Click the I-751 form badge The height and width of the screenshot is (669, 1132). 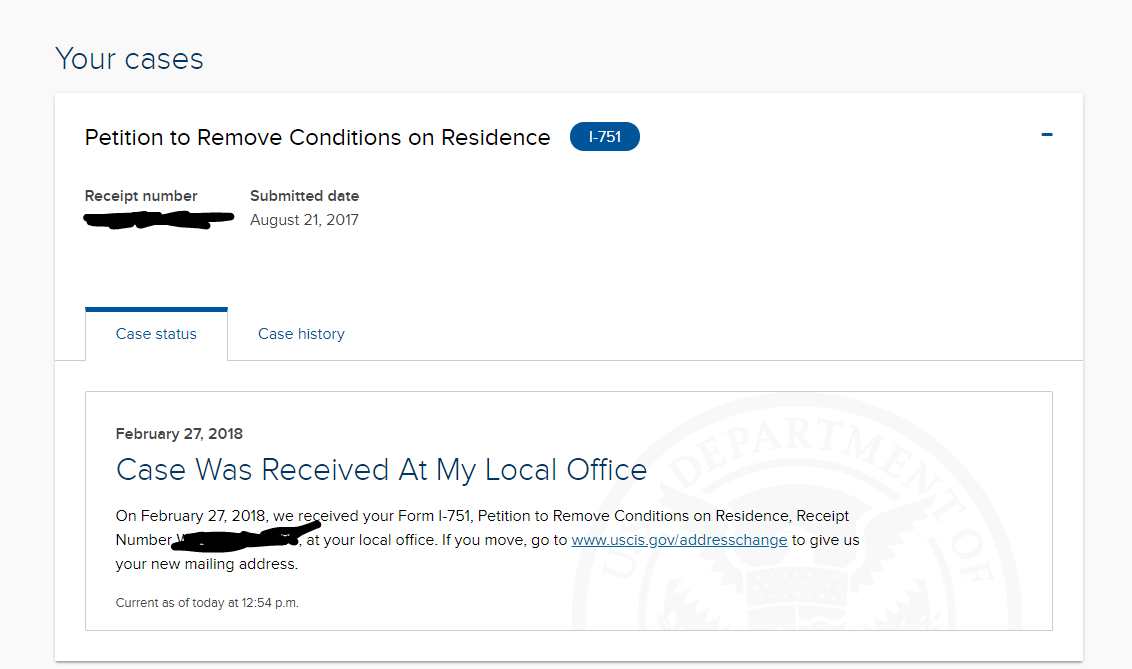(604, 136)
